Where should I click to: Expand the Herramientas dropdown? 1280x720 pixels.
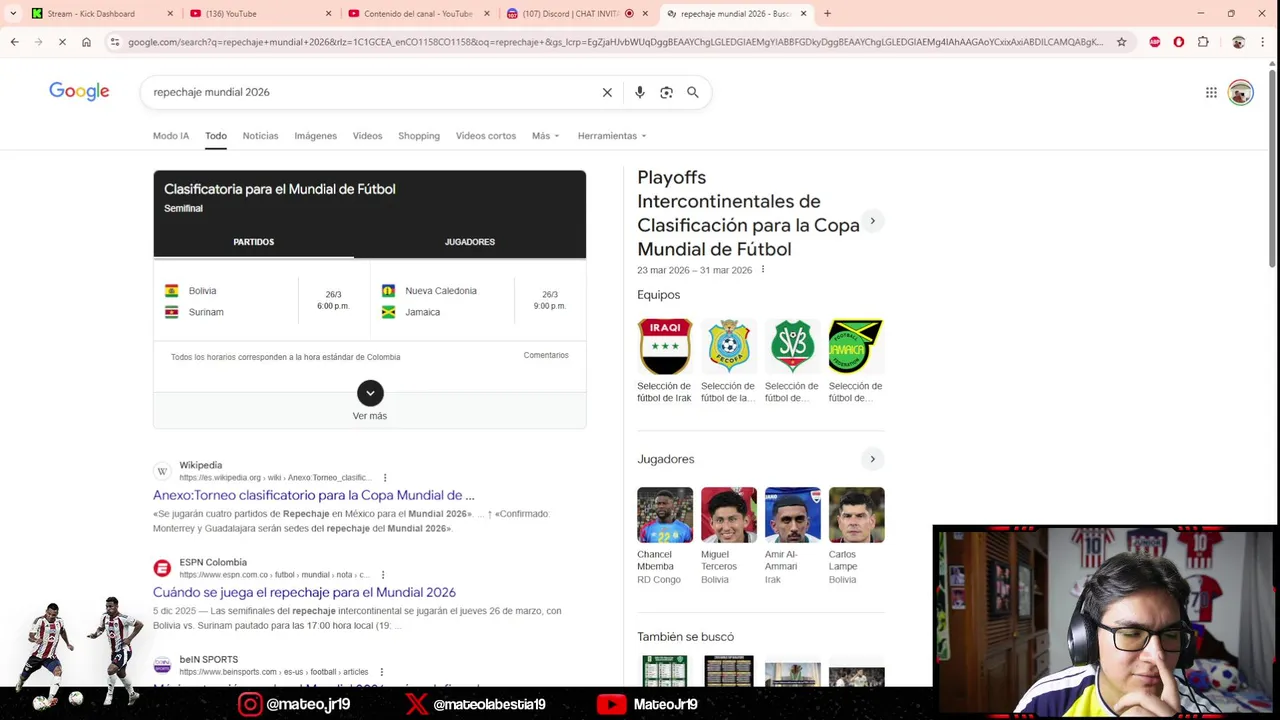[612, 136]
